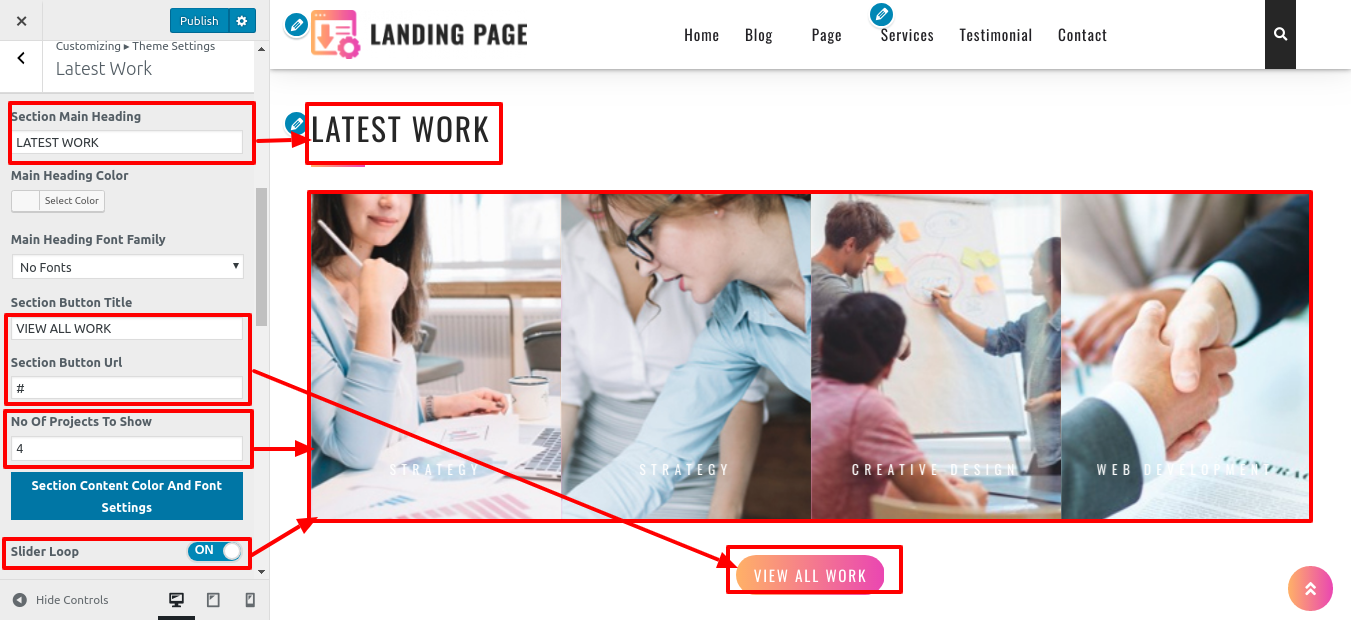Click the scroll-to-top double arrow button
1351x620 pixels.
pyautogui.click(x=1310, y=588)
